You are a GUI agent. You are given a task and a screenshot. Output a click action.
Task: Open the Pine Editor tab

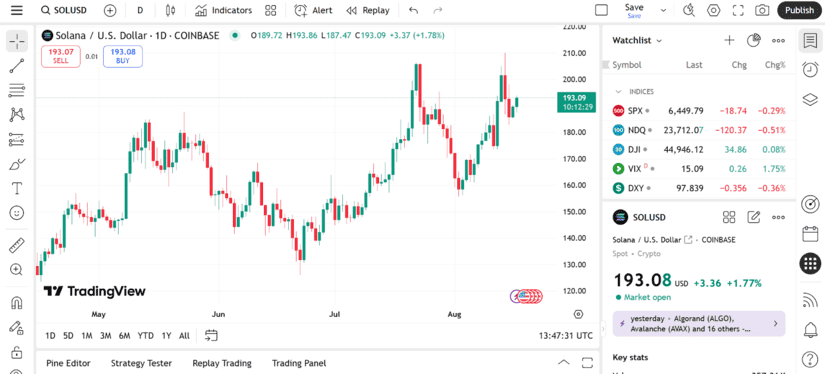tap(68, 363)
